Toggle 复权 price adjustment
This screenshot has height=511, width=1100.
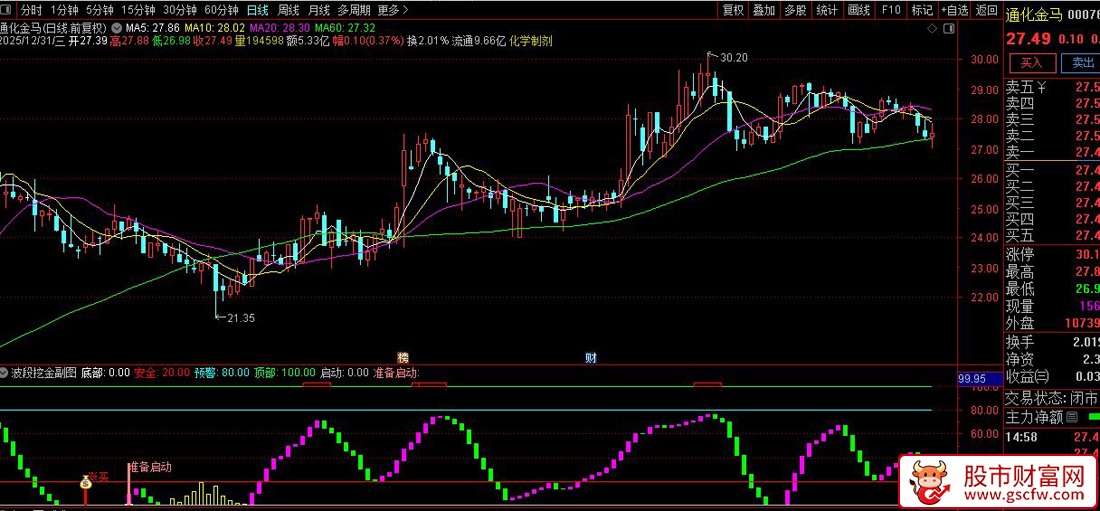pos(732,10)
